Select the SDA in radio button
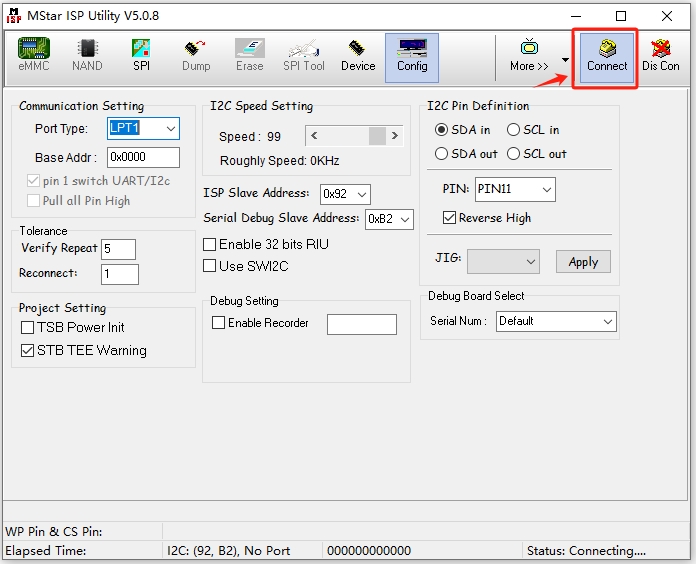 click(441, 130)
